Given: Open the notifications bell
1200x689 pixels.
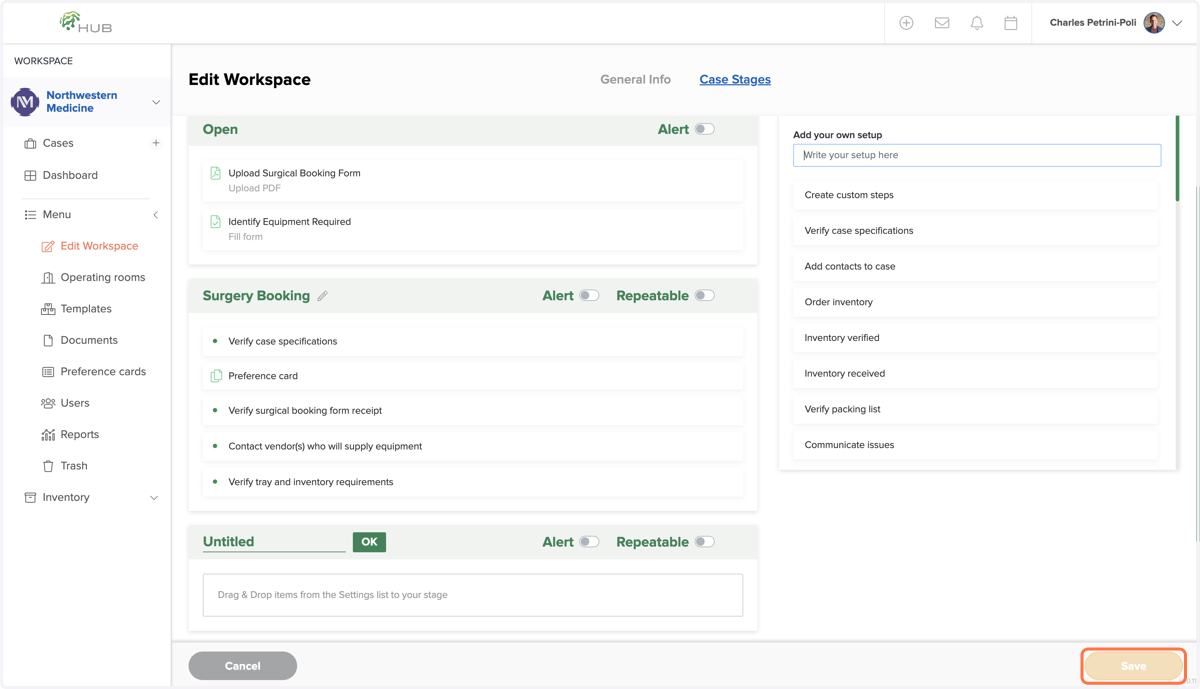Looking at the screenshot, I should [977, 23].
